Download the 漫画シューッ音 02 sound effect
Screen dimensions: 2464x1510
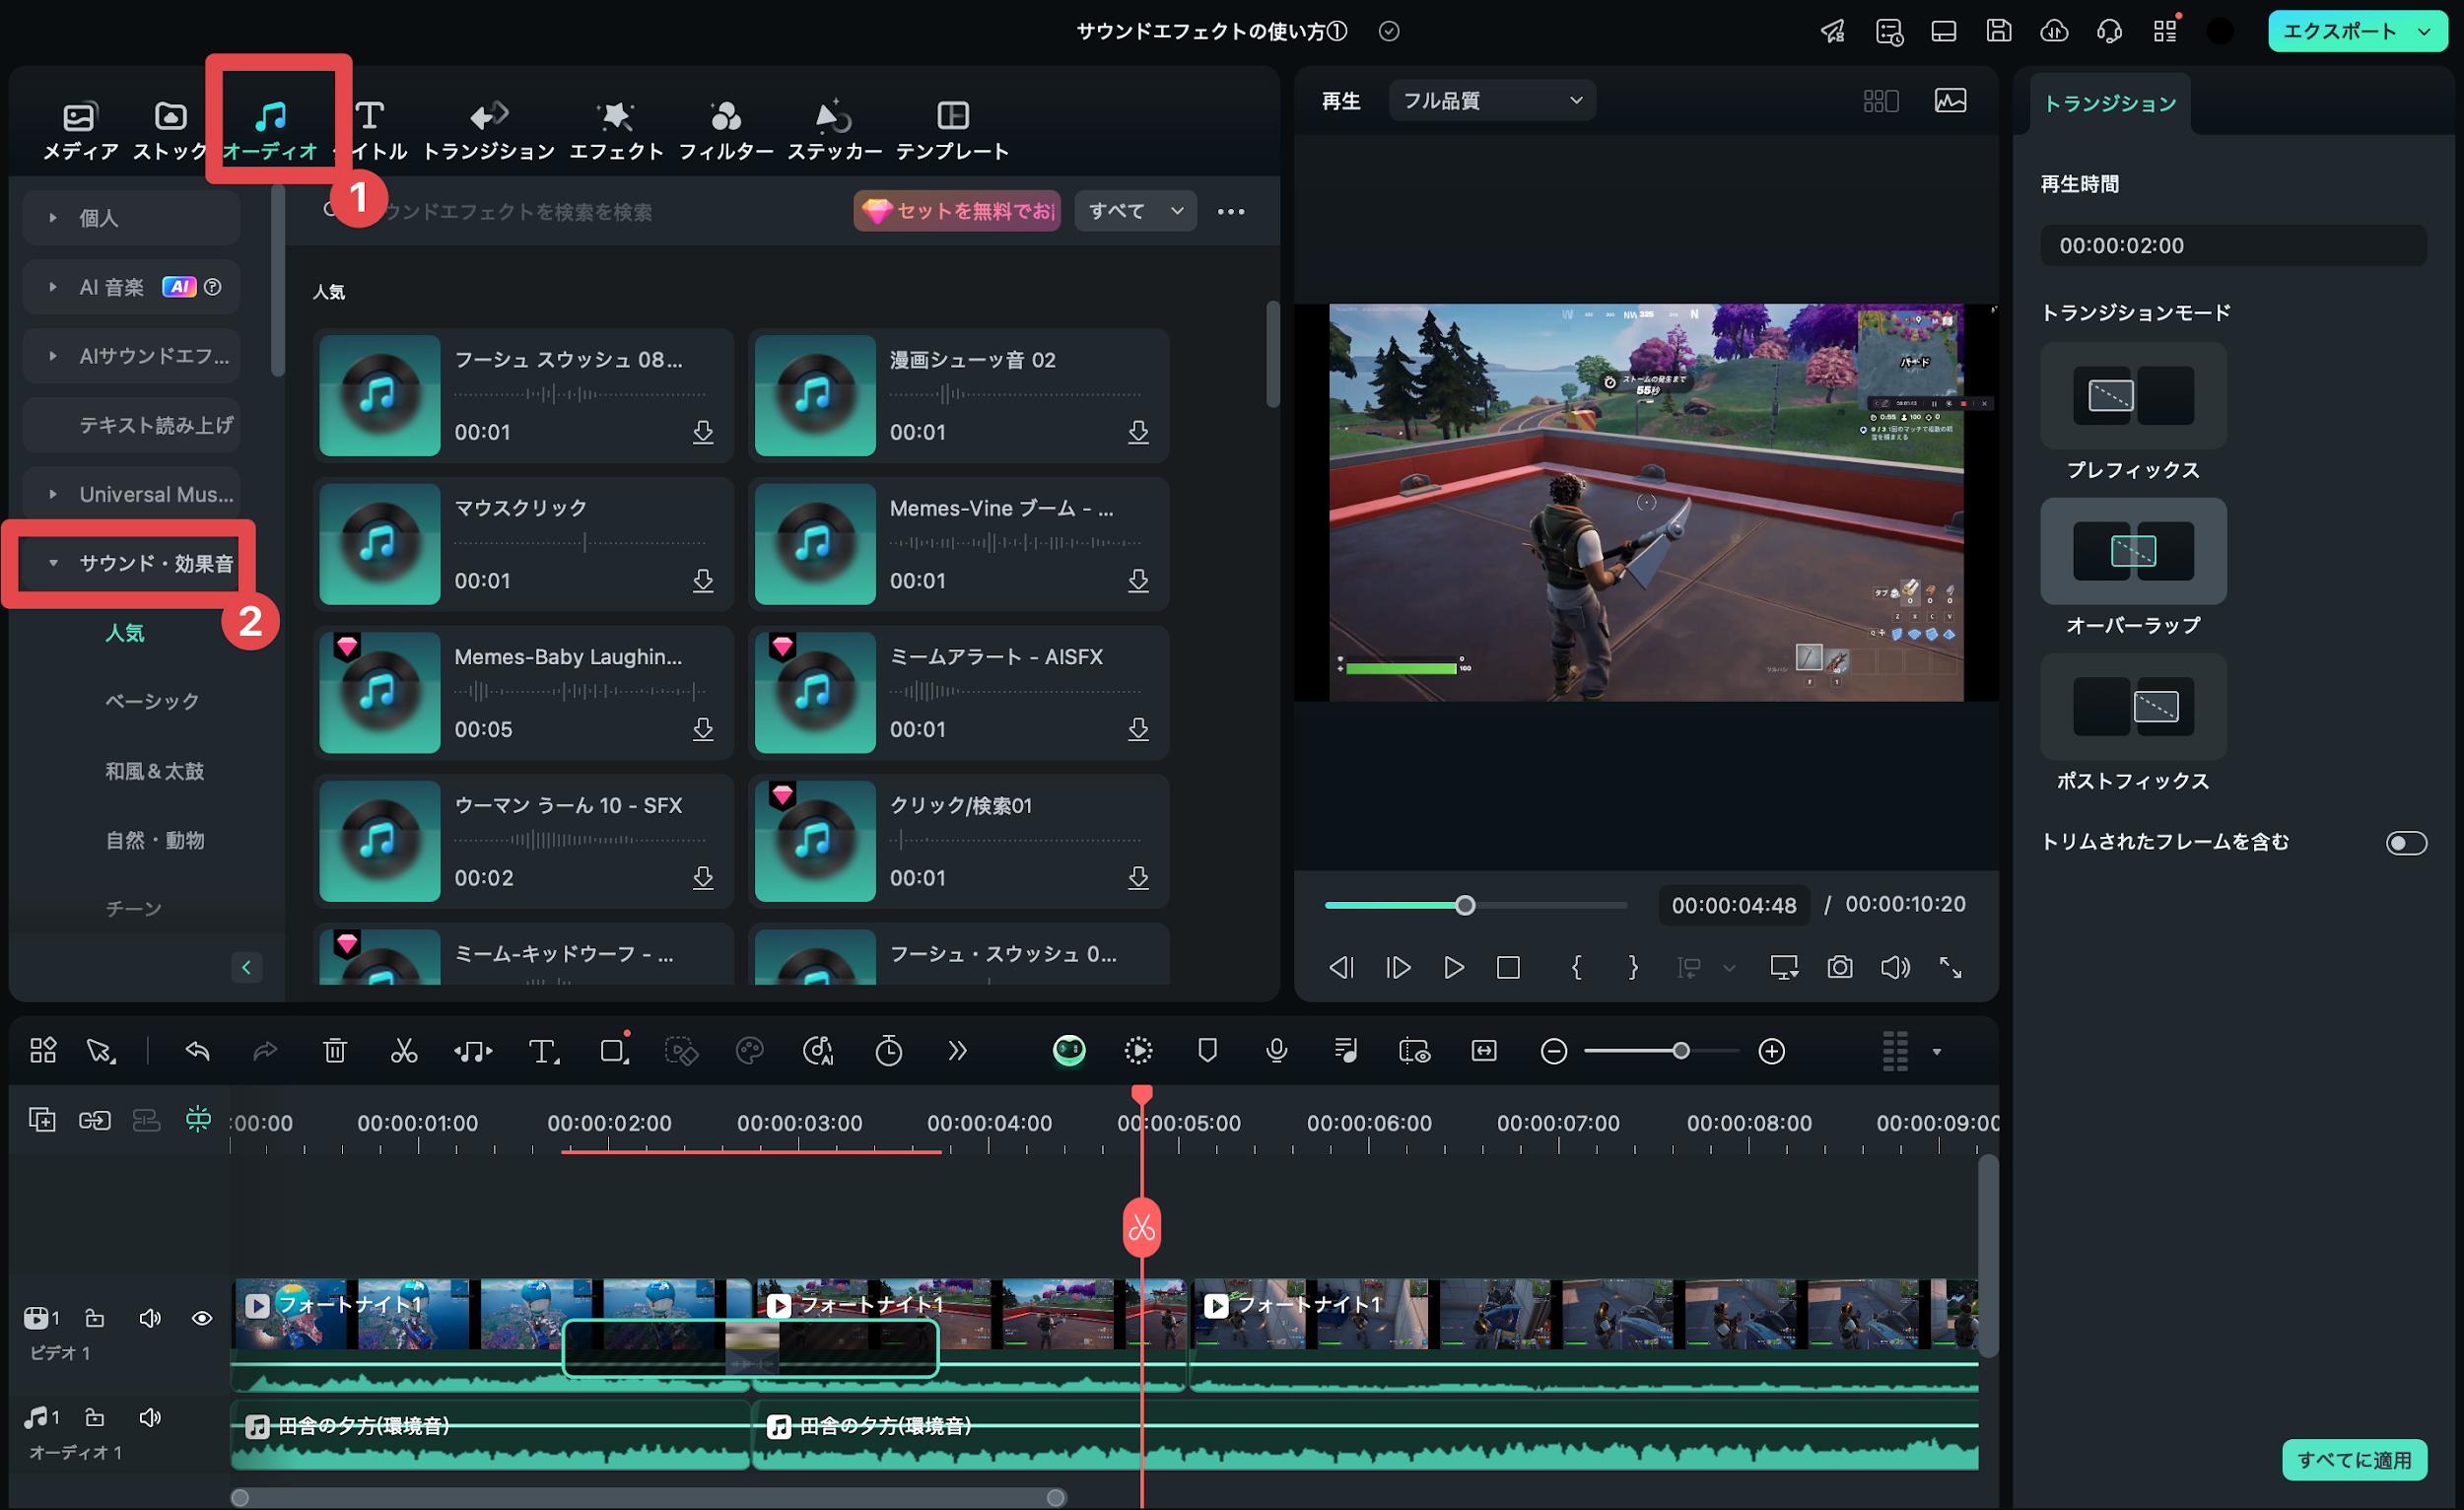point(1138,432)
